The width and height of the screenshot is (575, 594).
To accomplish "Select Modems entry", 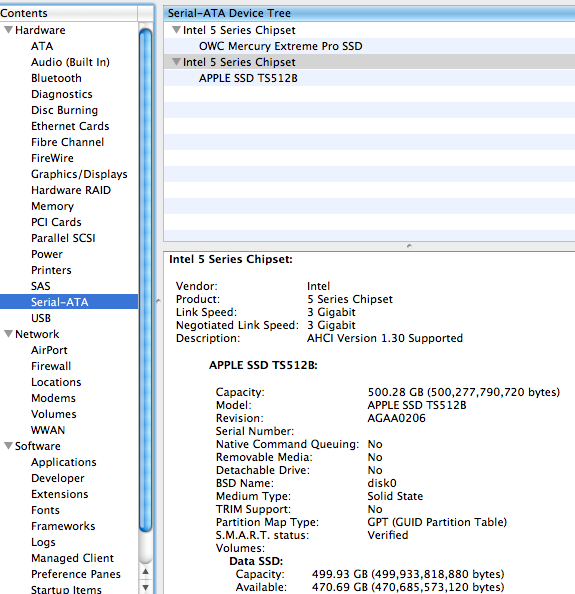I will [x=53, y=398].
